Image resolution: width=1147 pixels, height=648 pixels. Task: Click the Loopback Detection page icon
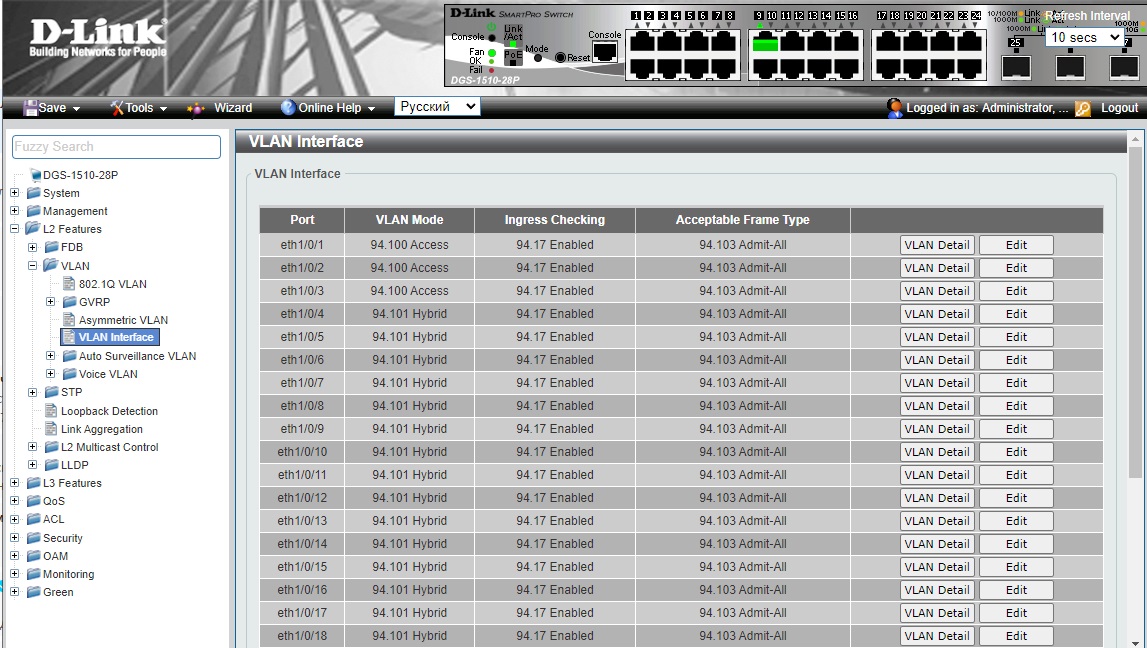point(51,411)
